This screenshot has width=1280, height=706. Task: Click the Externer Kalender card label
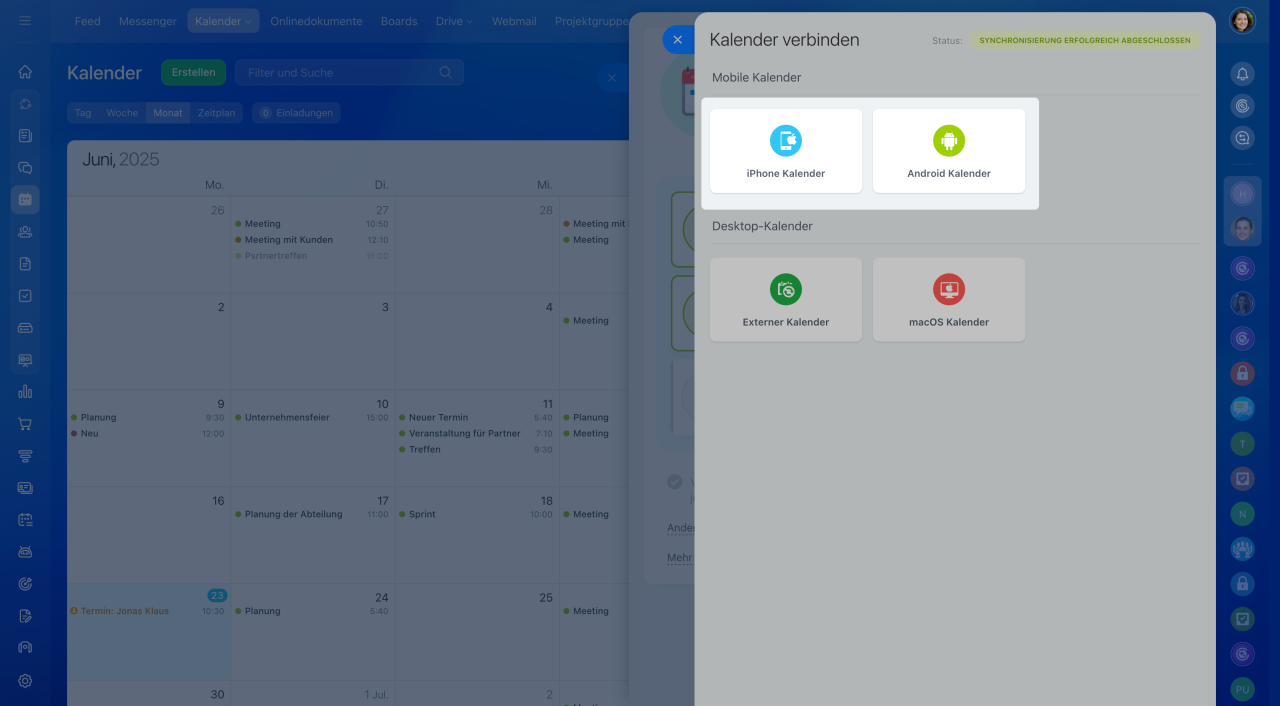[786, 323]
